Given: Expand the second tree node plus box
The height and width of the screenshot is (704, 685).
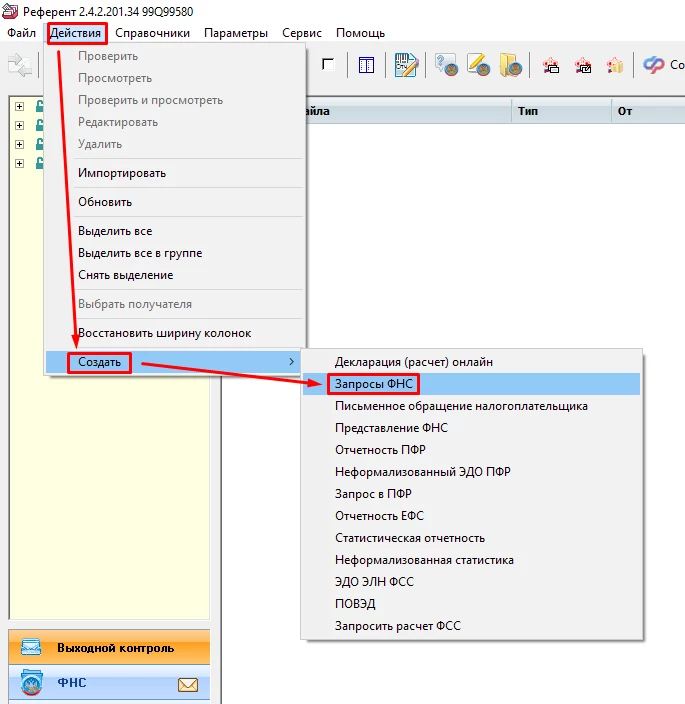Looking at the screenshot, I should coord(19,125).
